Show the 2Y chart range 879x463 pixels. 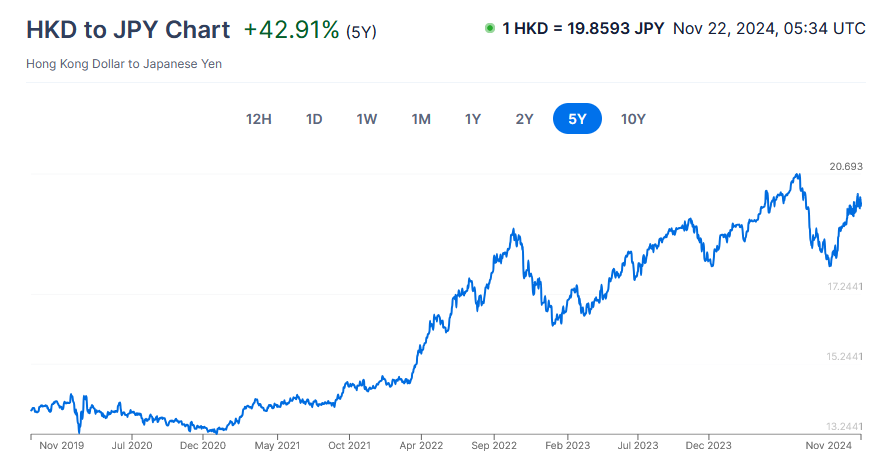[525, 119]
